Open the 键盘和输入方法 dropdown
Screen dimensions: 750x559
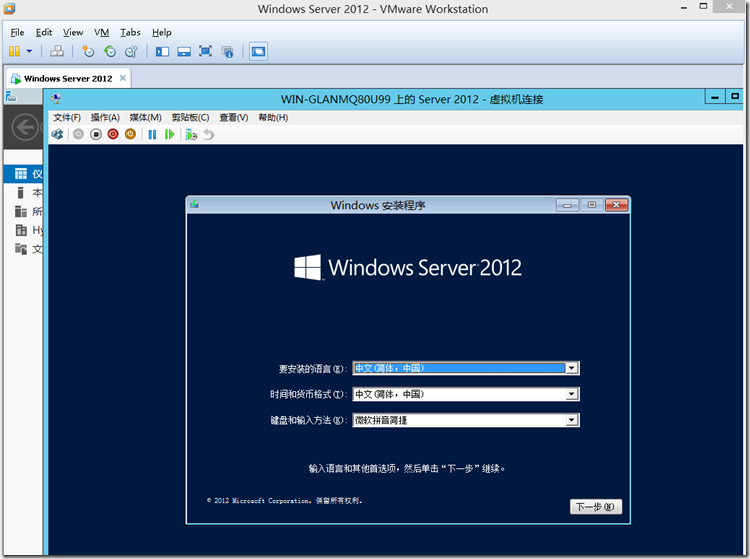571,420
